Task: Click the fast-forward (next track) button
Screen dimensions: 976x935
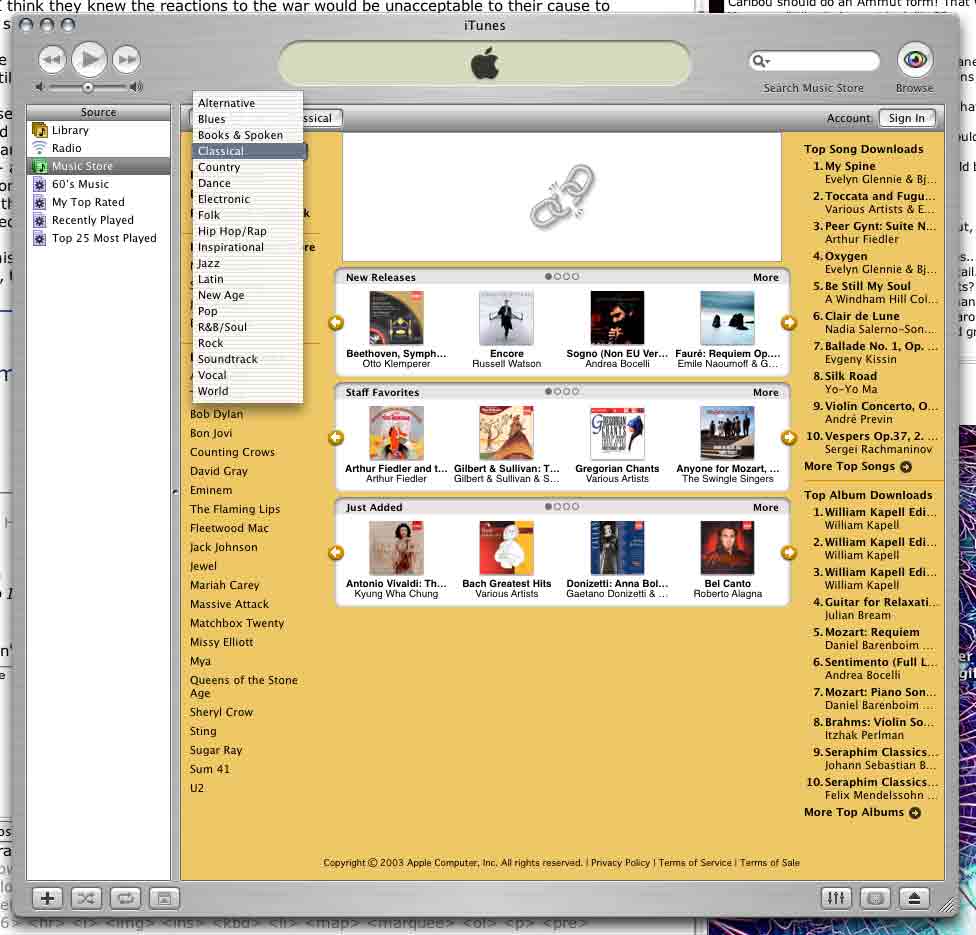Action: pyautogui.click(x=126, y=60)
